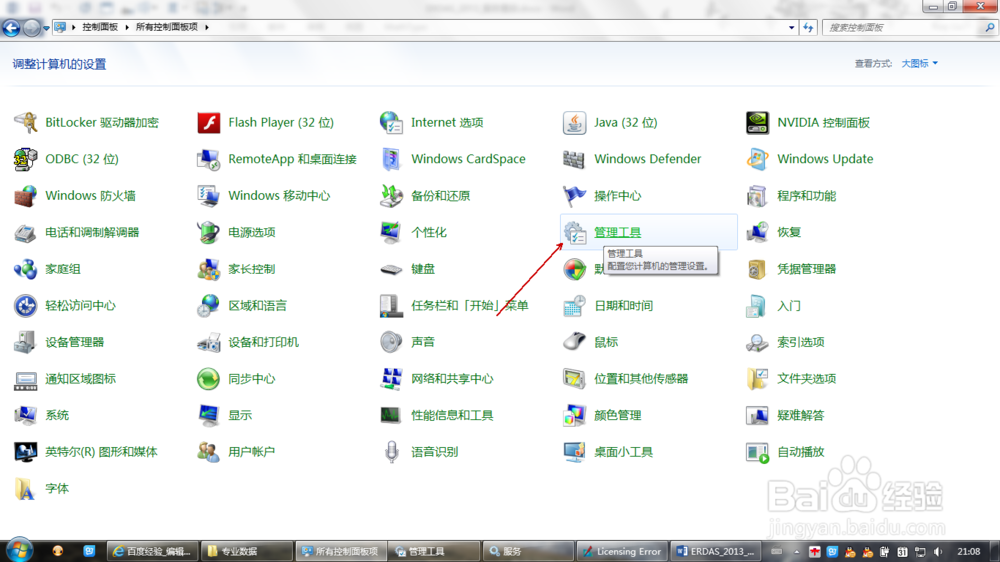
Task: Click the 文件夹选项 link
Action: [807, 379]
